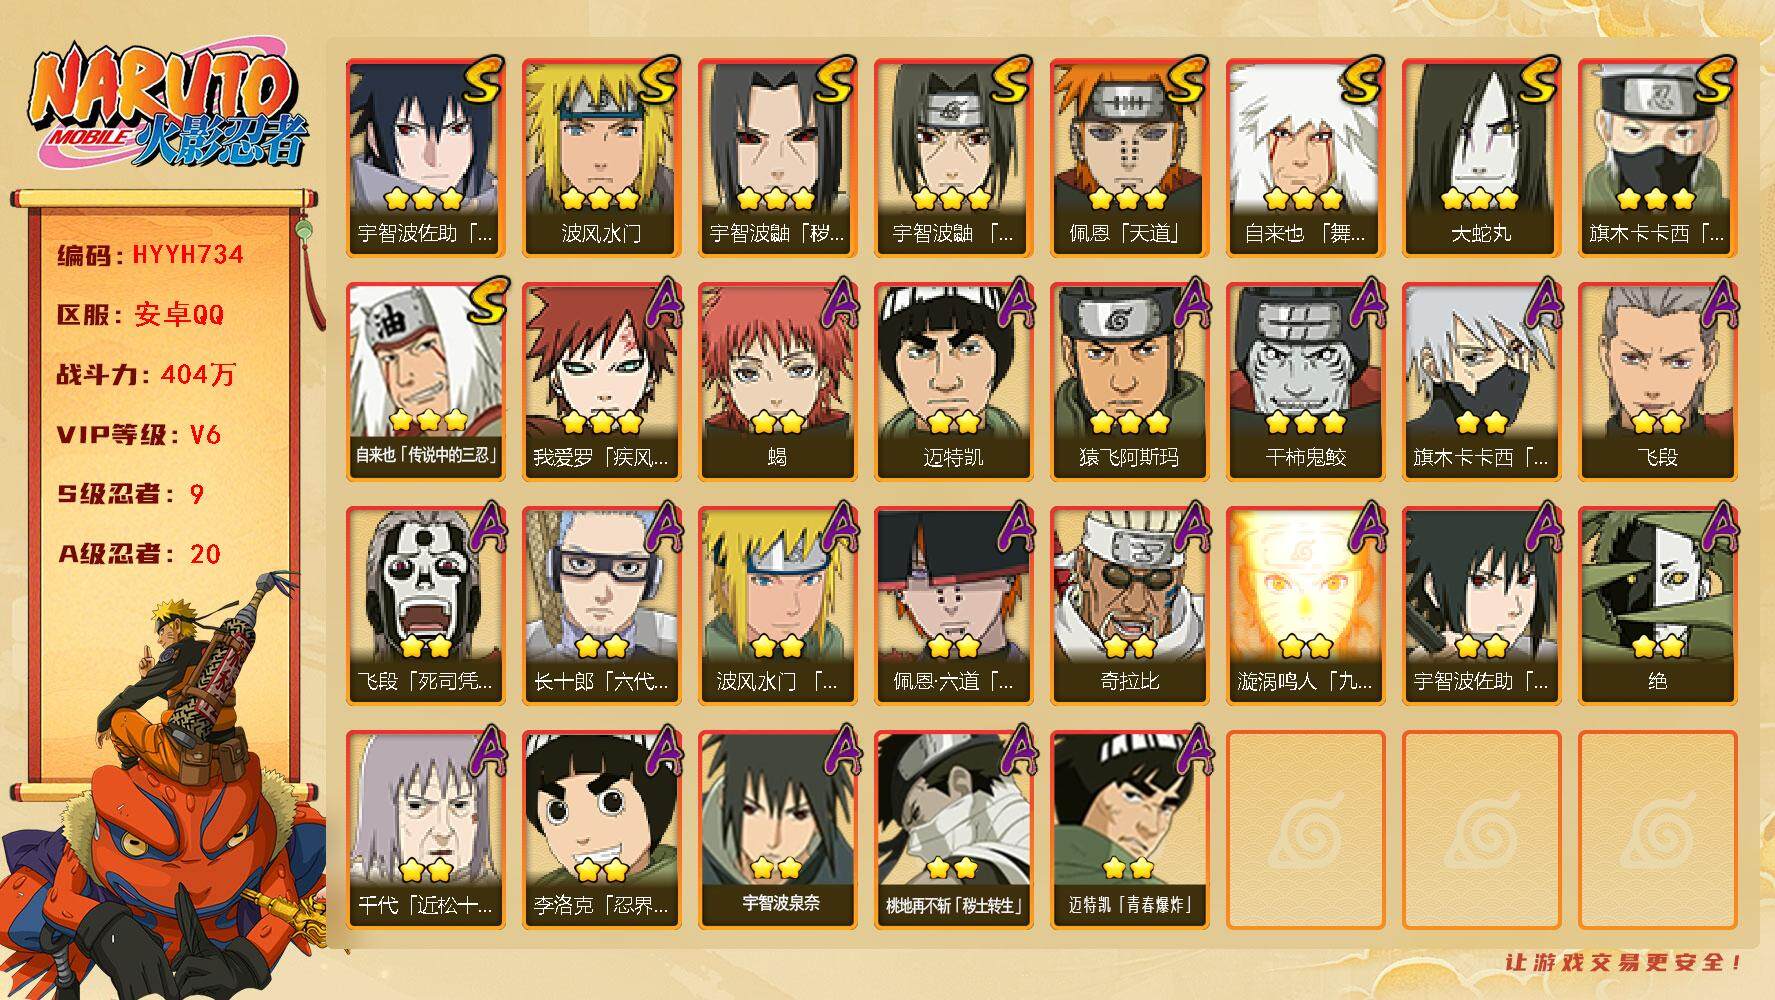Open the 干柿鬼鲛 ninja card
1775x1000 pixels.
[x=1305, y=381]
